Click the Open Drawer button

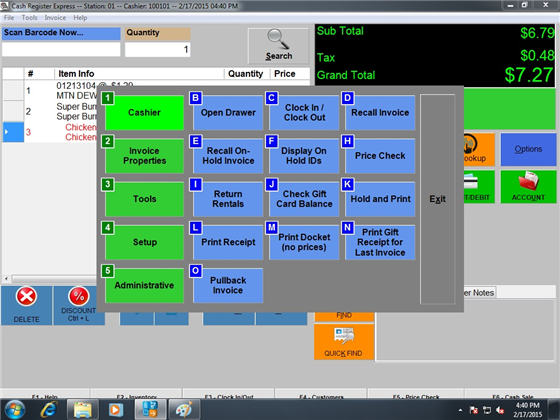click(x=228, y=112)
